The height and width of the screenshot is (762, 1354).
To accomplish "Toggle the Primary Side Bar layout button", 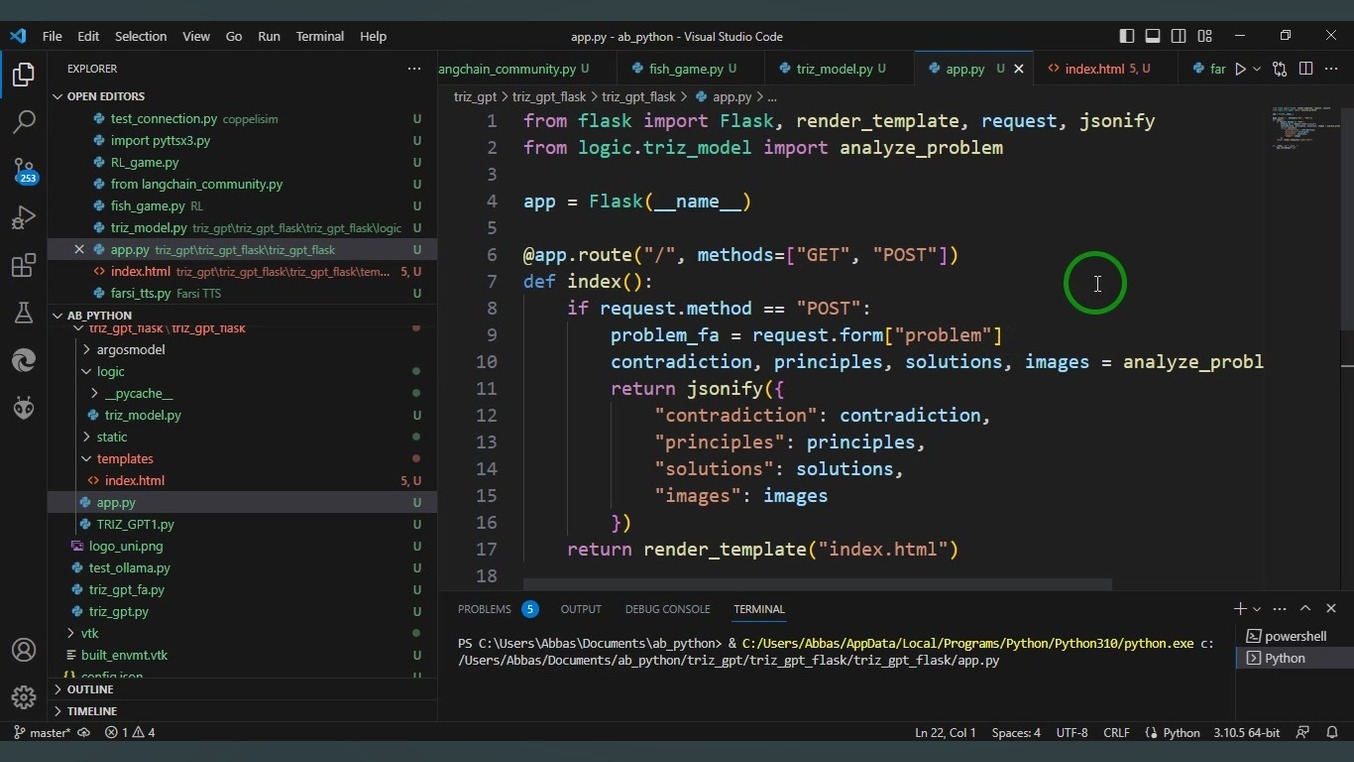I will 1126,36.
